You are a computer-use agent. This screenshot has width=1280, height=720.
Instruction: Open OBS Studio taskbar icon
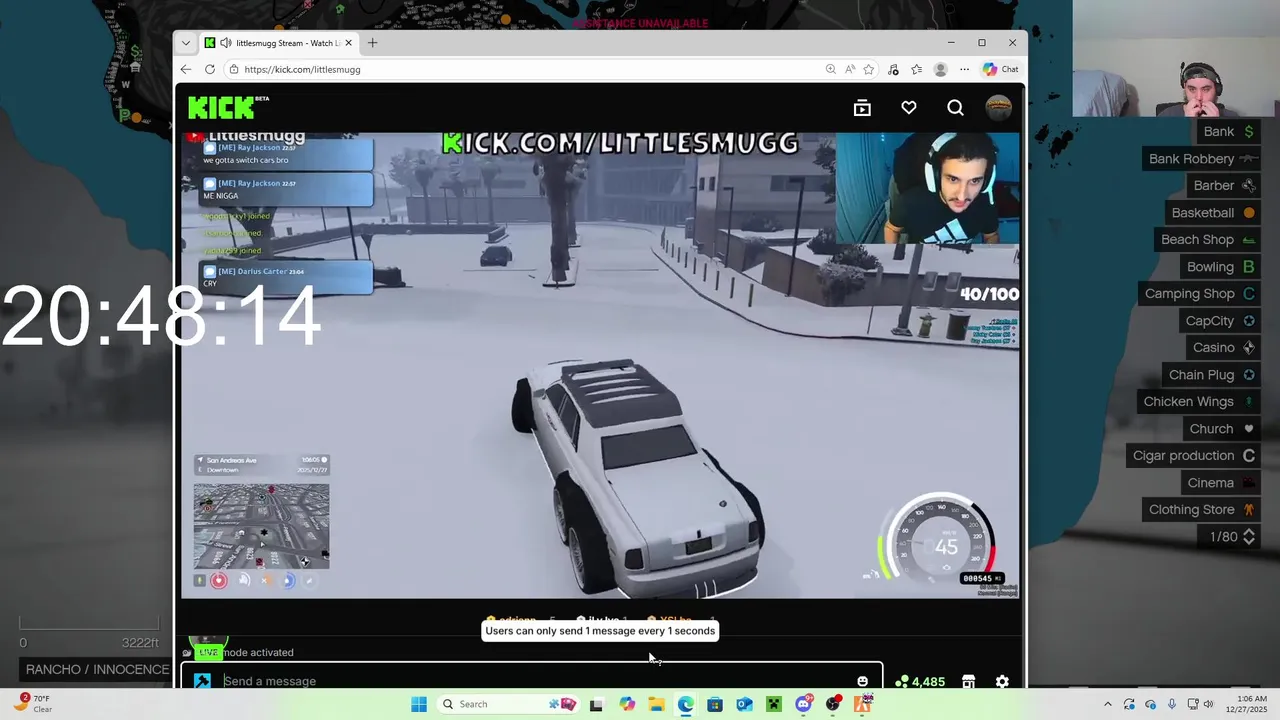(x=833, y=704)
